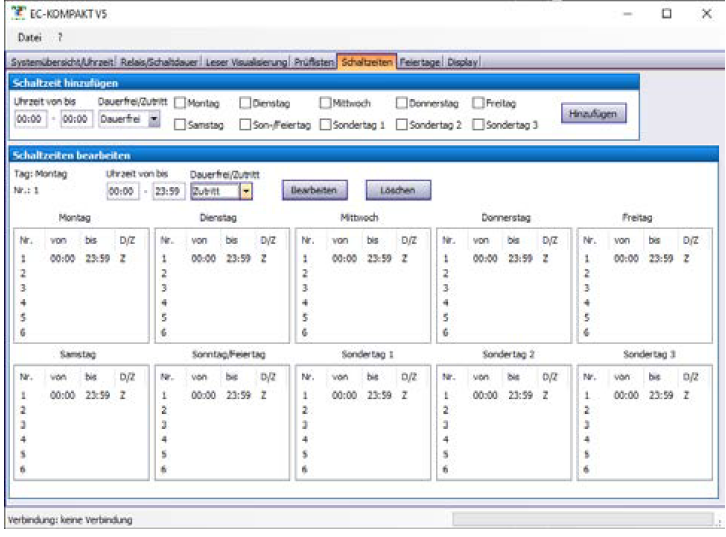This screenshot has height=537, width=726.
Task: Select row 1 in the Sonntag/Feiertag list
Action: 222,395
